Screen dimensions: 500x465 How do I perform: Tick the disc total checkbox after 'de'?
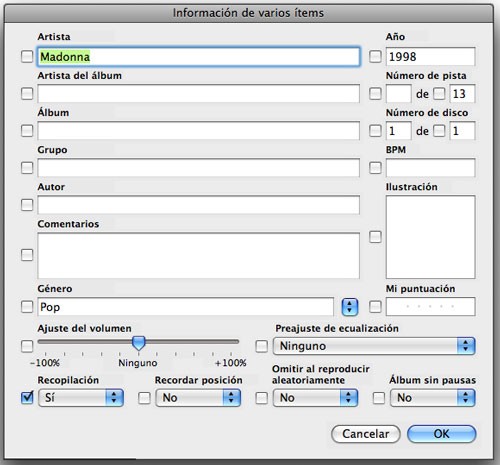[x=439, y=131]
